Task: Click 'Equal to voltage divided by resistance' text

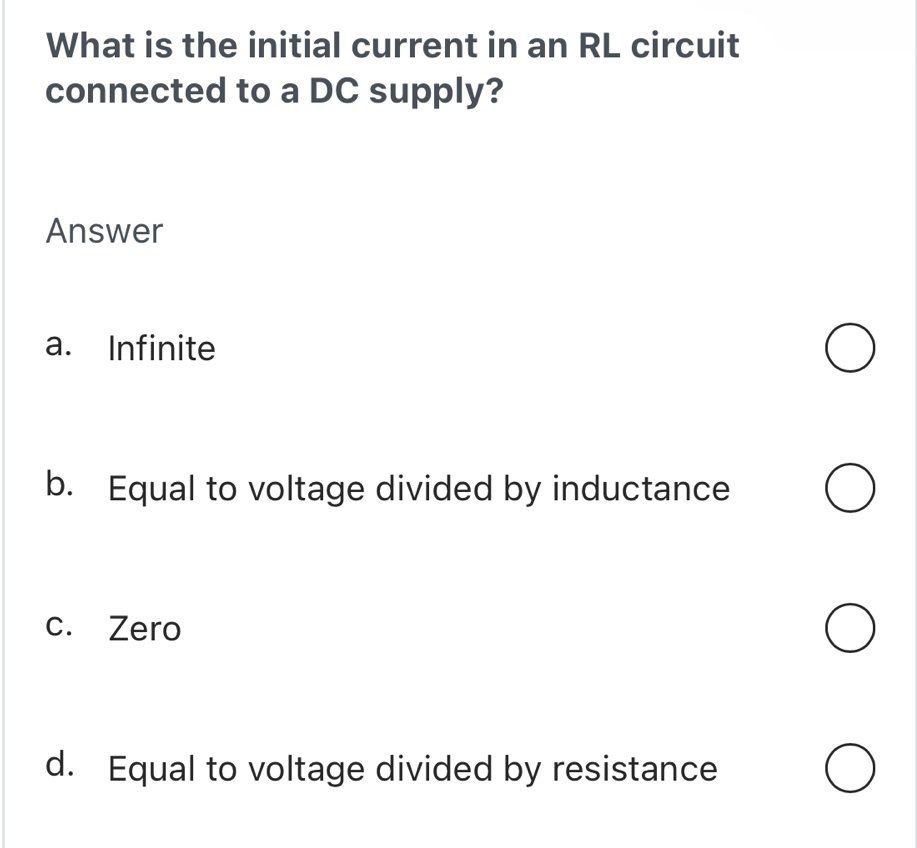Action: [412, 769]
